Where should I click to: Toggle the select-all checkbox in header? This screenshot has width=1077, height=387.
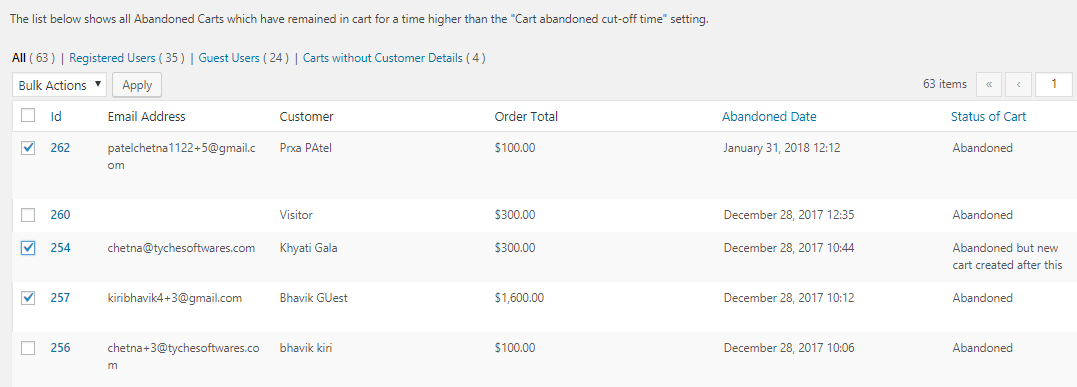(x=28, y=115)
